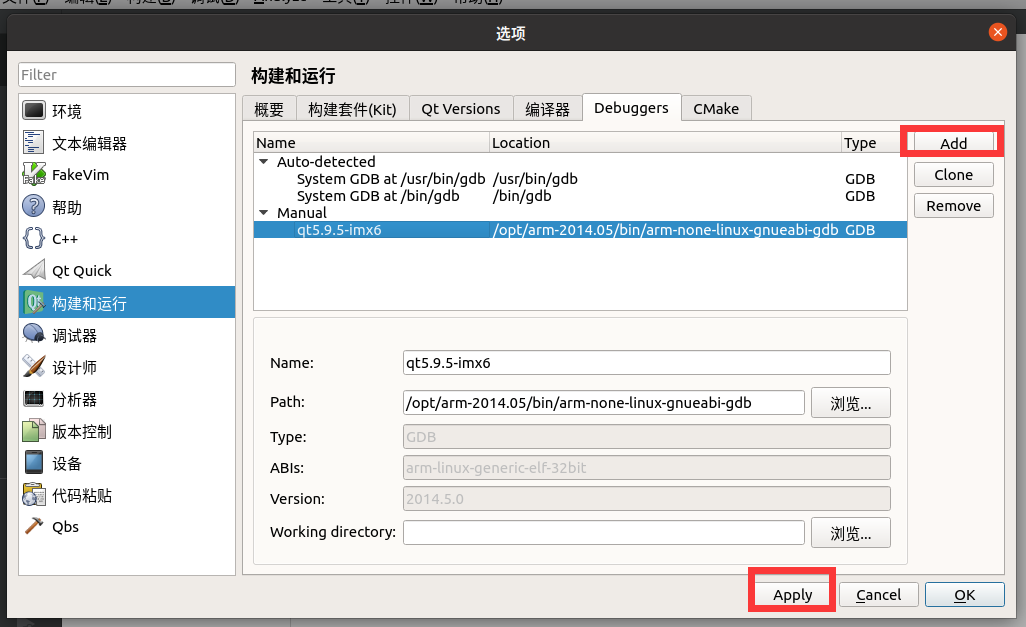The height and width of the screenshot is (627, 1026).
Task: Click the arm-none-linux-gnueabi-gdb location cell
Action: coord(665,230)
